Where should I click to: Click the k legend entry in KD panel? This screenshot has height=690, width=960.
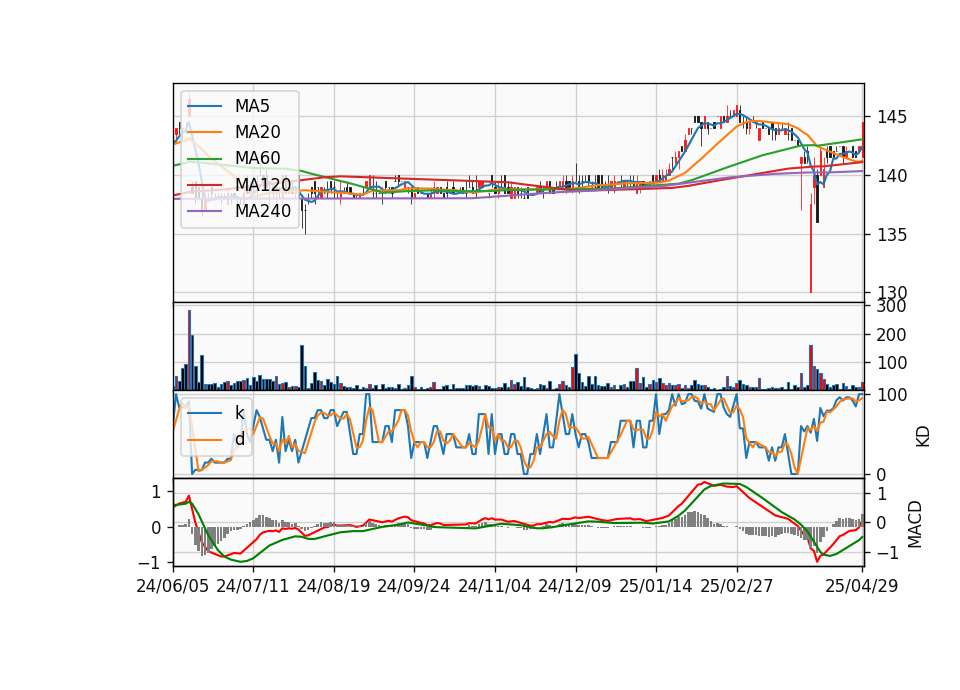click(239, 413)
